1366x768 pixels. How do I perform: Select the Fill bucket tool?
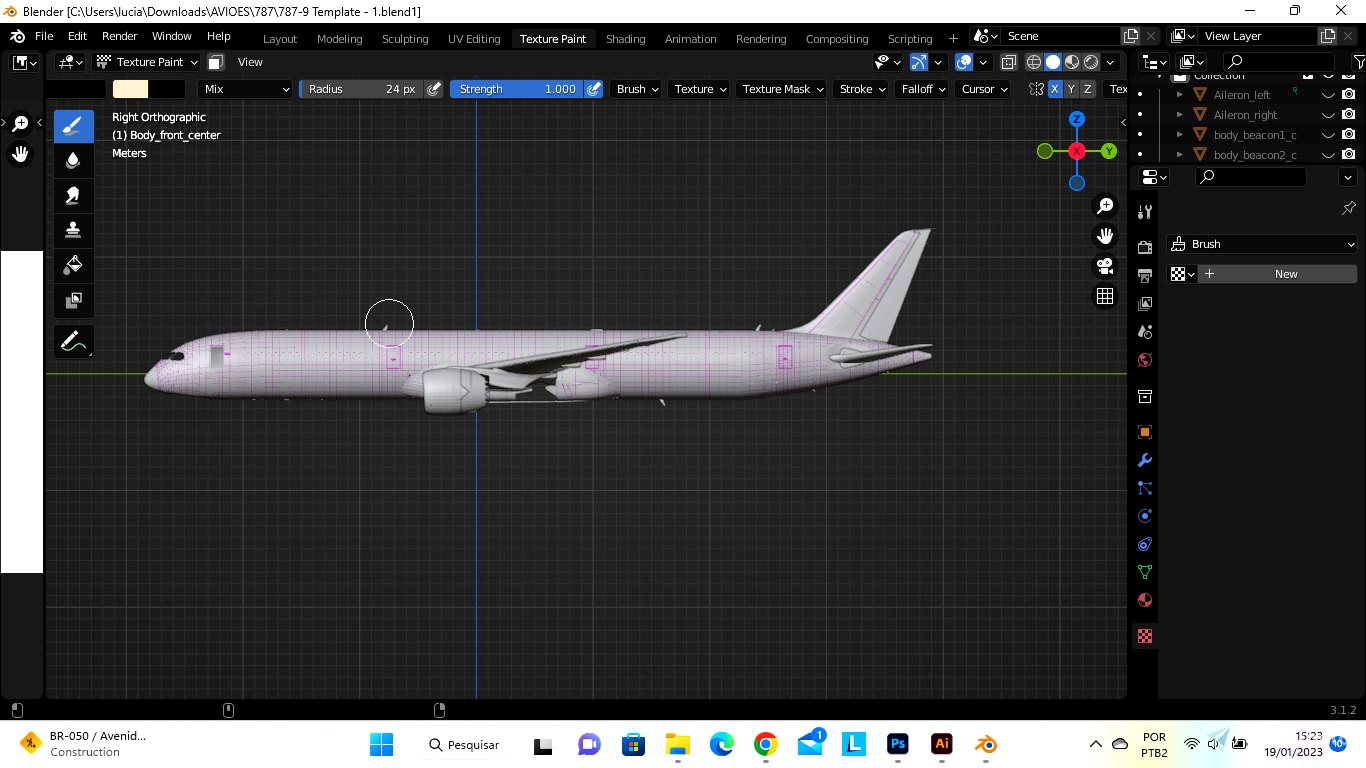coord(73,265)
